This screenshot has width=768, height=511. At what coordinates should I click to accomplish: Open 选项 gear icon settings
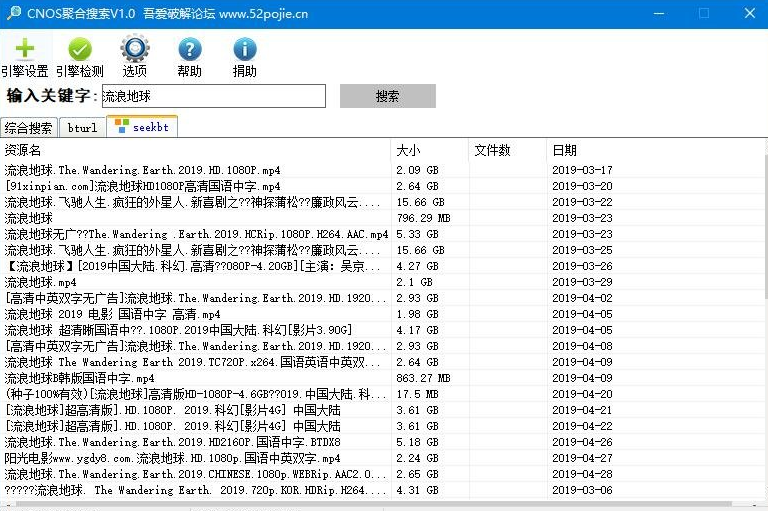coord(135,50)
